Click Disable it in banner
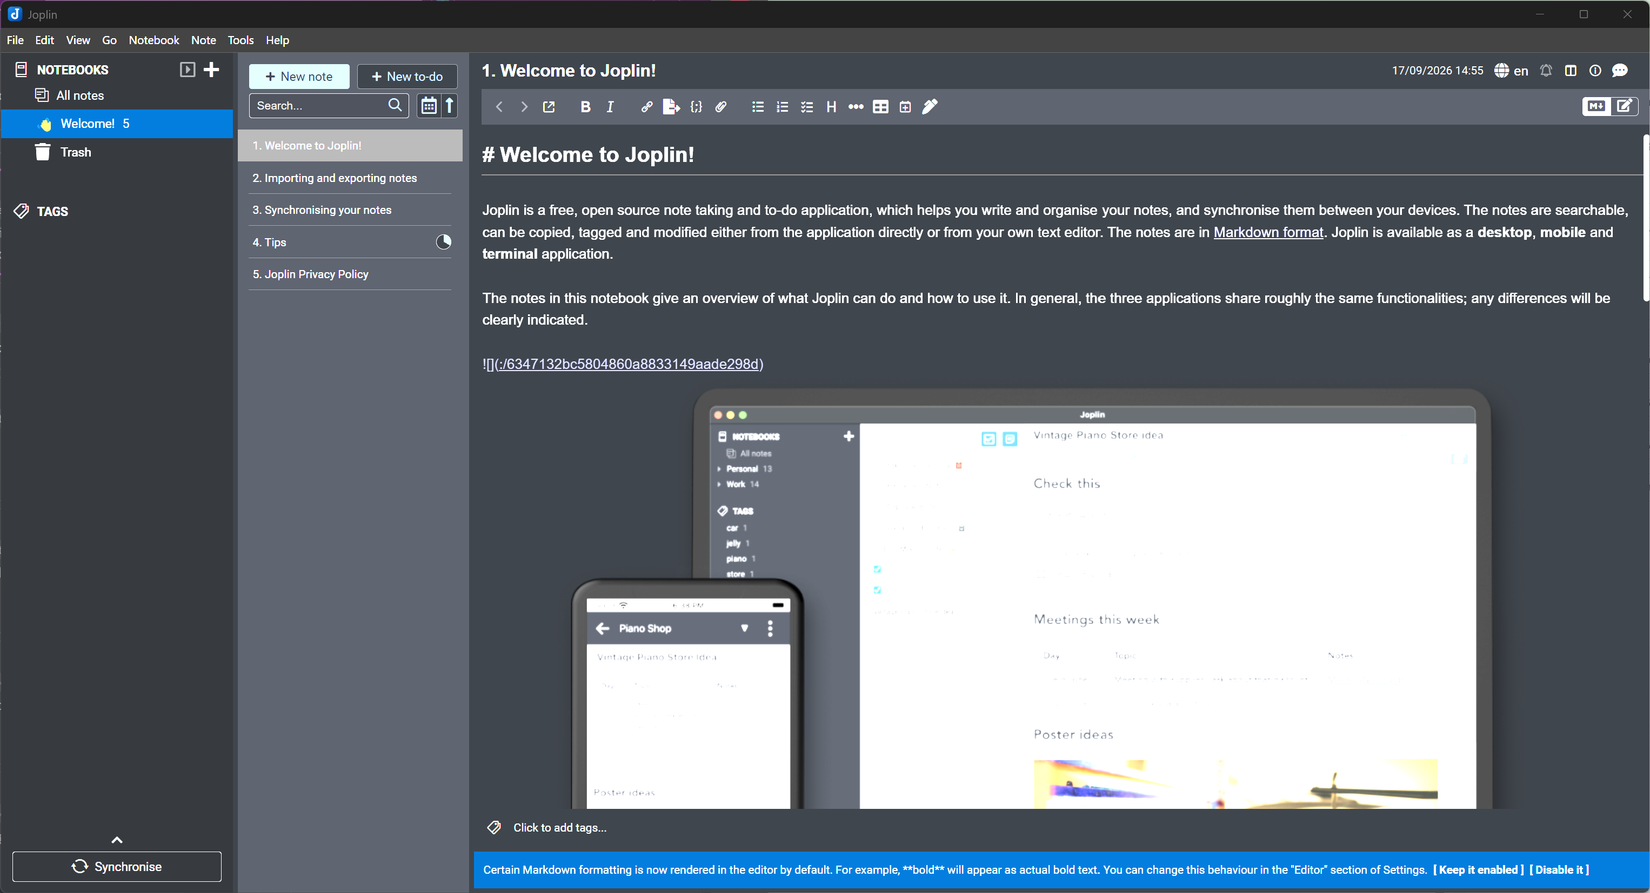The width and height of the screenshot is (1650, 893). pyautogui.click(x=1559, y=870)
